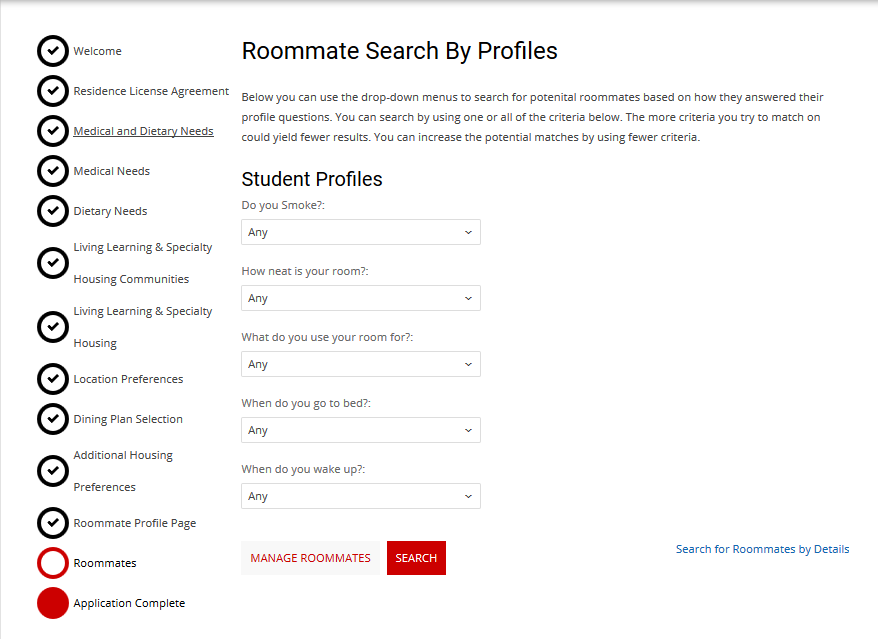Open the "Do you Smoke?" dropdown
Image resolution: width=878 pixels, height=639 pixels.
point(361,232)
